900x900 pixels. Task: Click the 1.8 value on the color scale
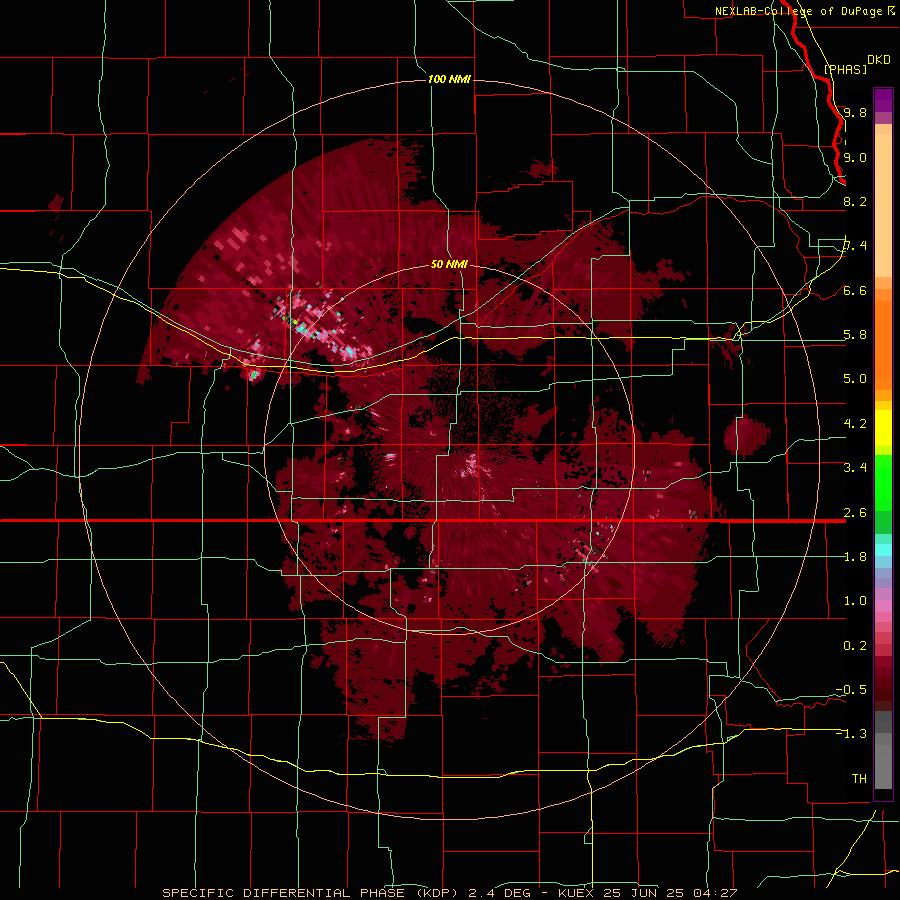pyautogui.click(x=855, y=557)
